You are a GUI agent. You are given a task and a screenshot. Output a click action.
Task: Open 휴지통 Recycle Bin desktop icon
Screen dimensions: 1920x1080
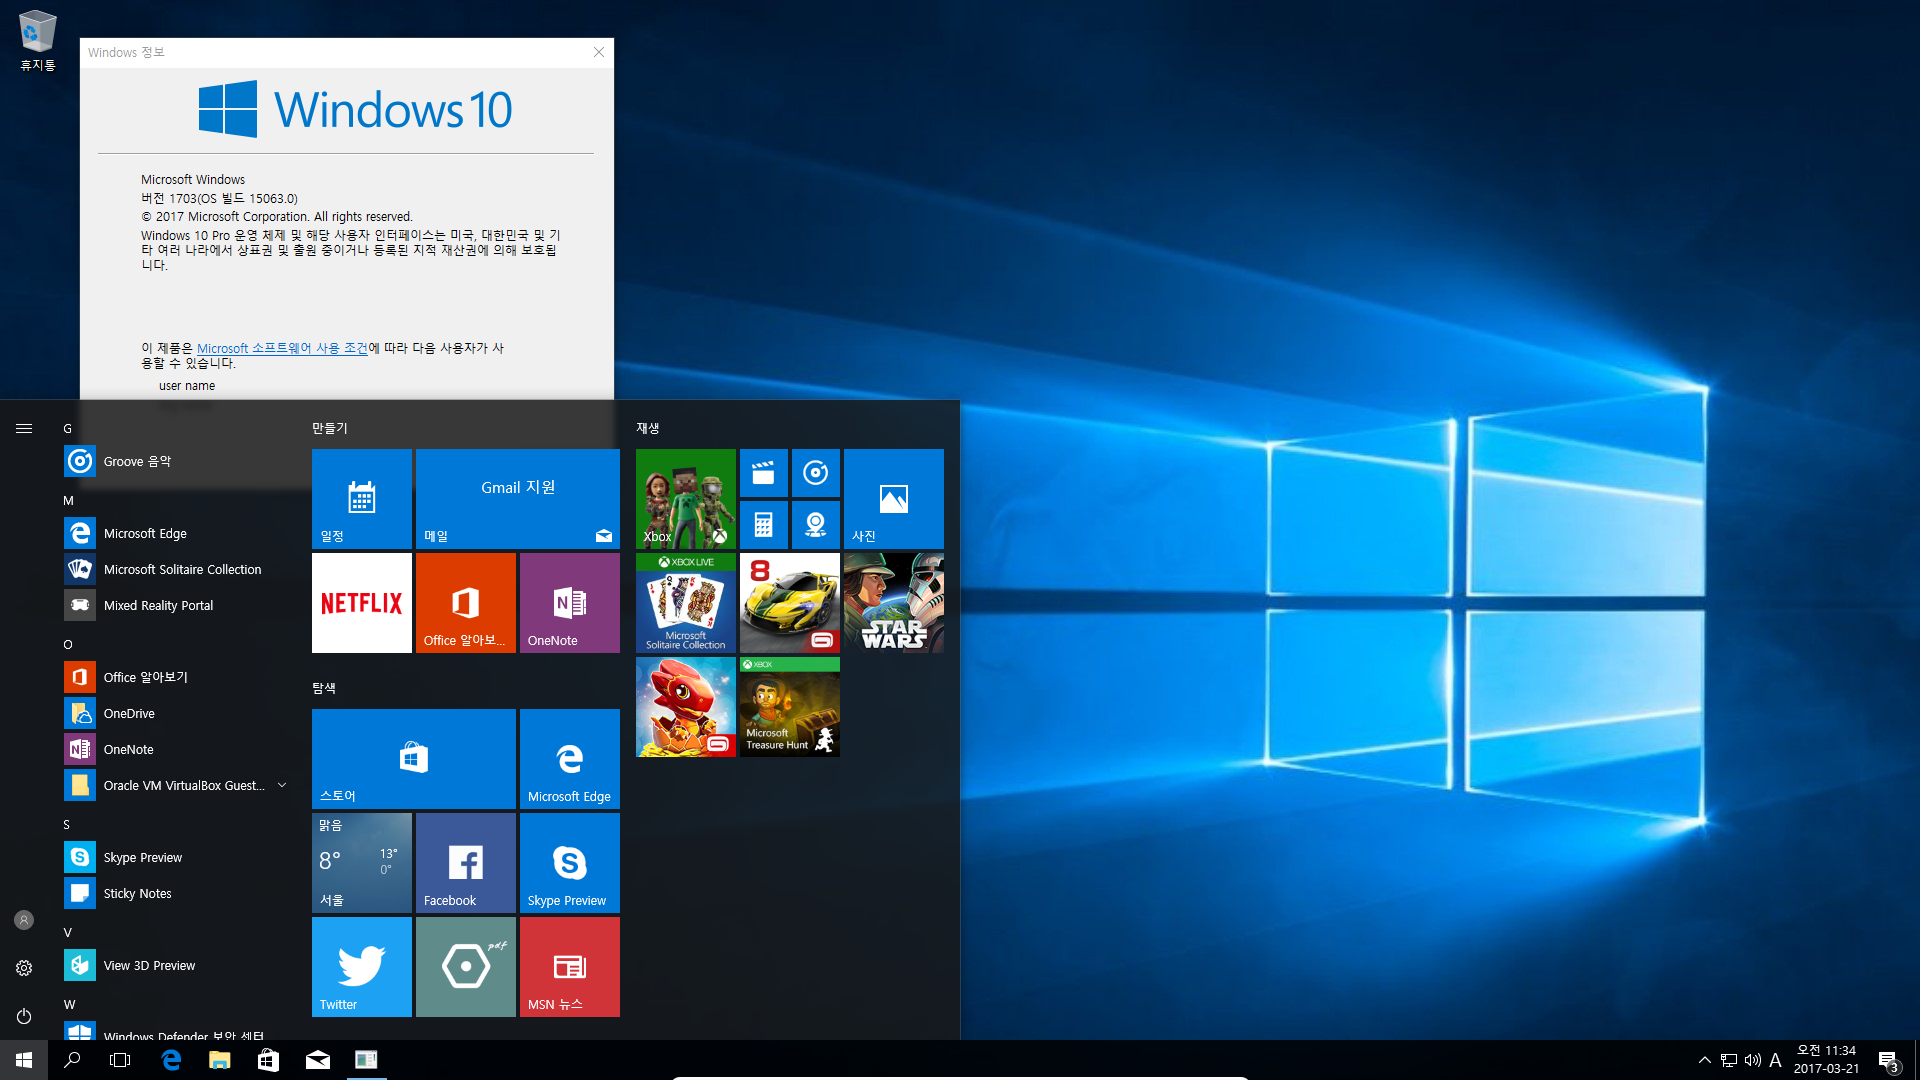tap(38, 40)
